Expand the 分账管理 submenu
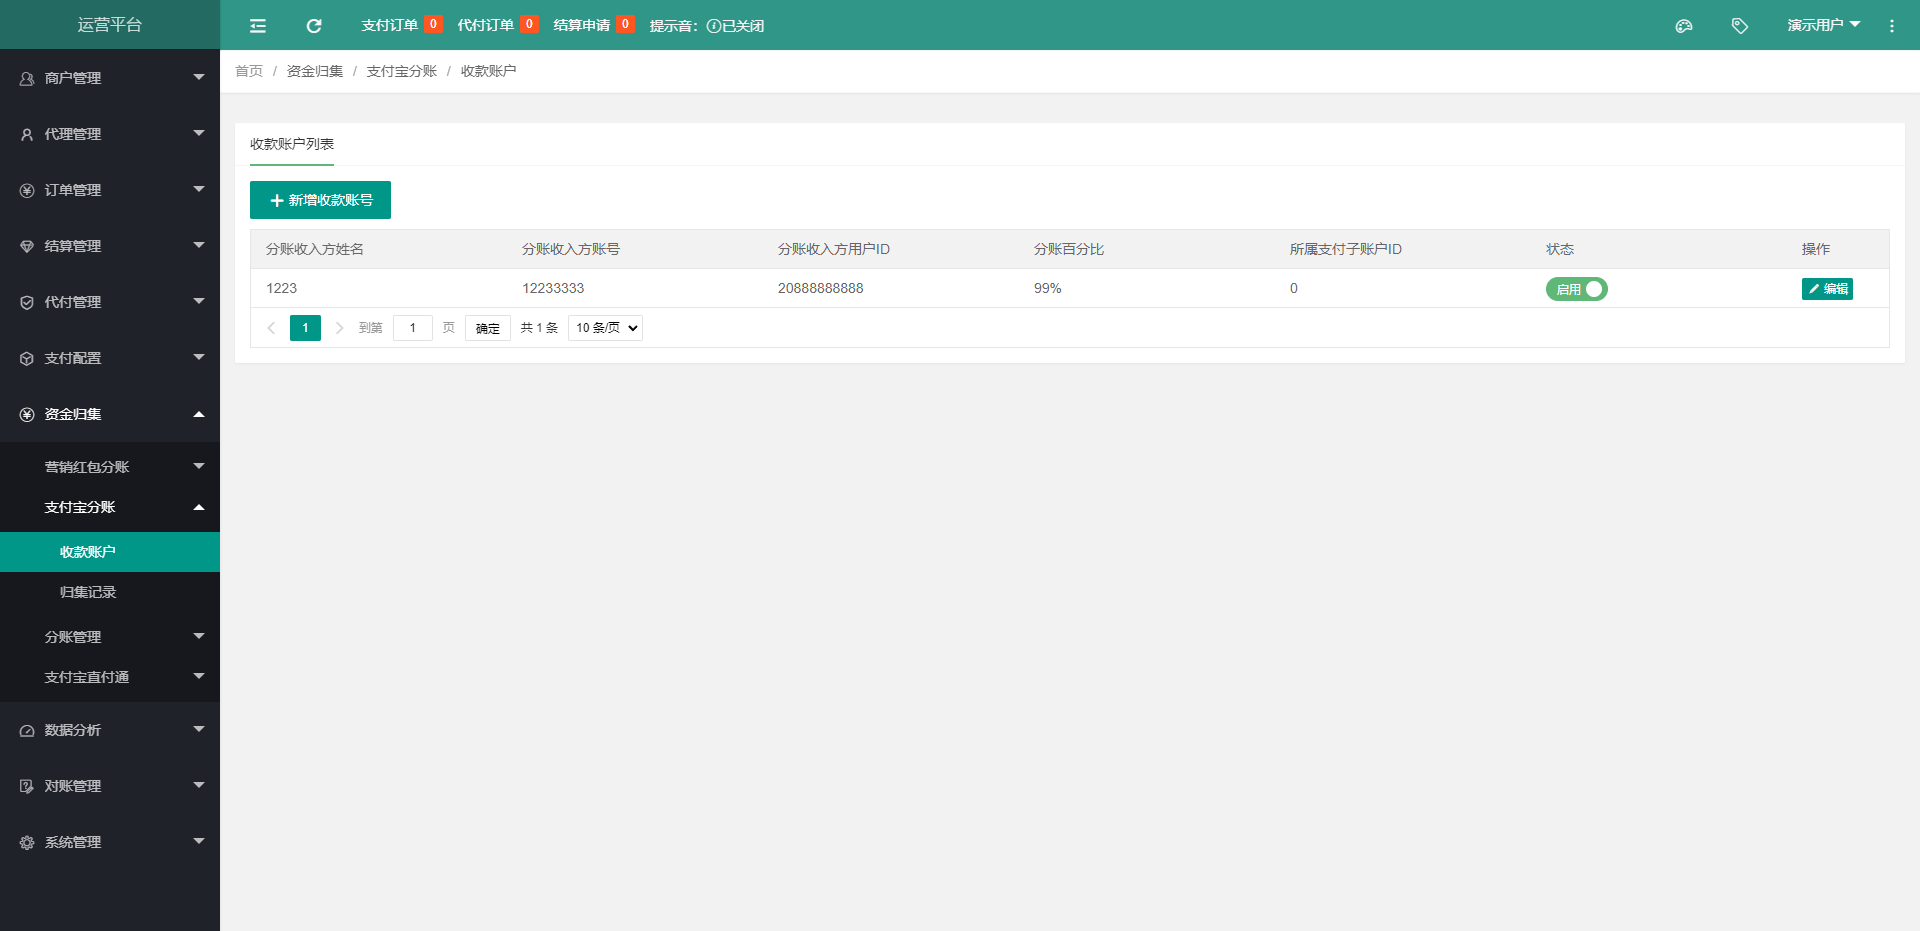 (x=110, y=636)
